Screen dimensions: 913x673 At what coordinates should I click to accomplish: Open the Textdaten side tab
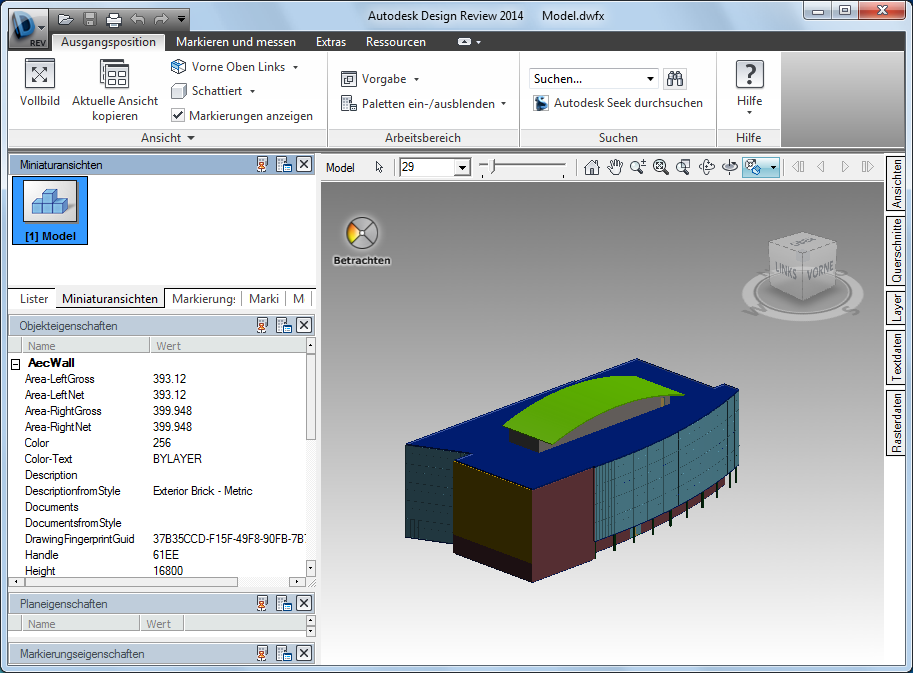click(896, 357)
